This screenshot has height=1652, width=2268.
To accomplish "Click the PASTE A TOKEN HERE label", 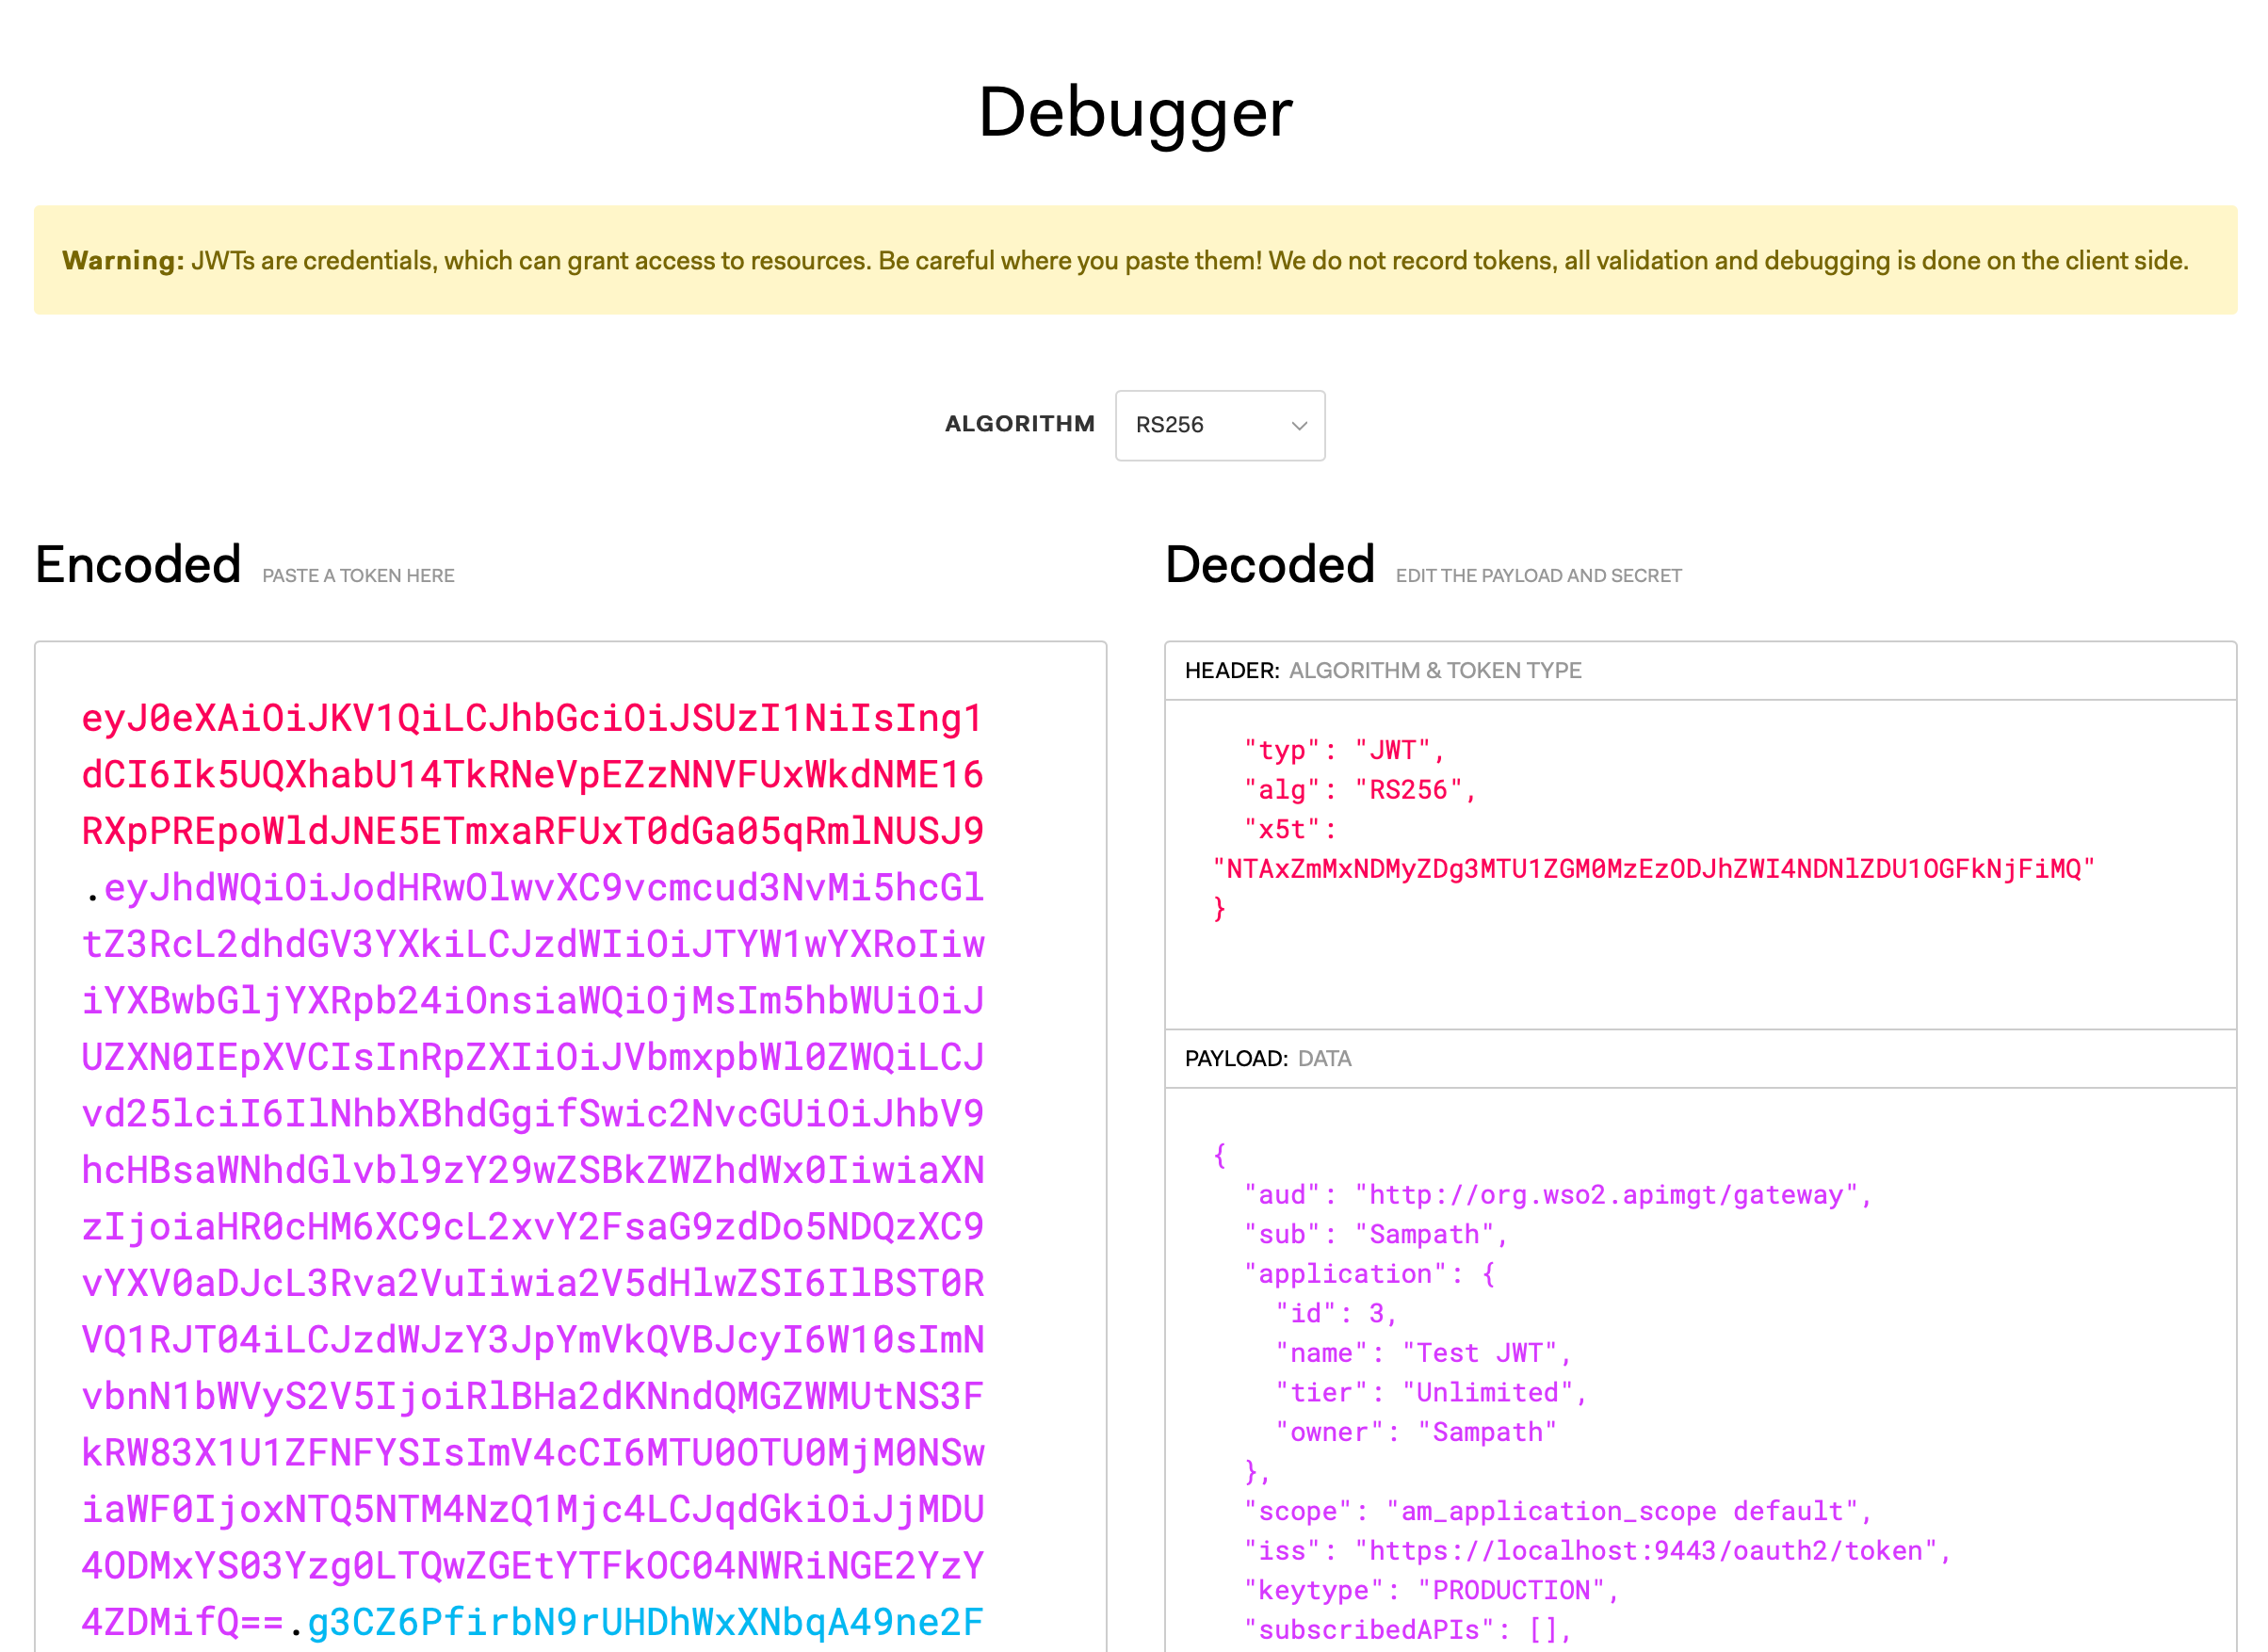I will (358, 576).
